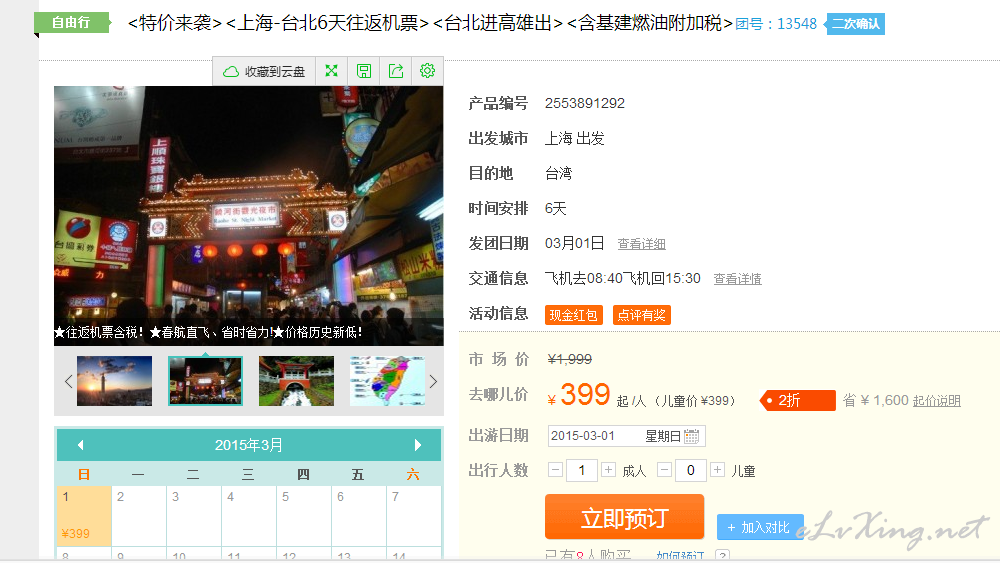Click the 现金红包 promotion tag
Image resolution: width=1000 pixels, height=563 pixels.
pyautogui.click(x=573, y=315)
